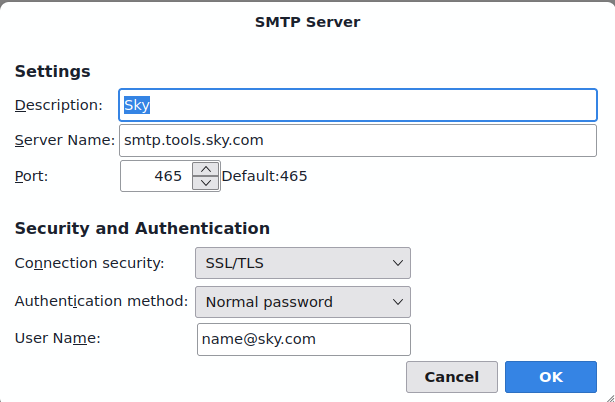
Task: Click the Connection security label
Action: 89,263
